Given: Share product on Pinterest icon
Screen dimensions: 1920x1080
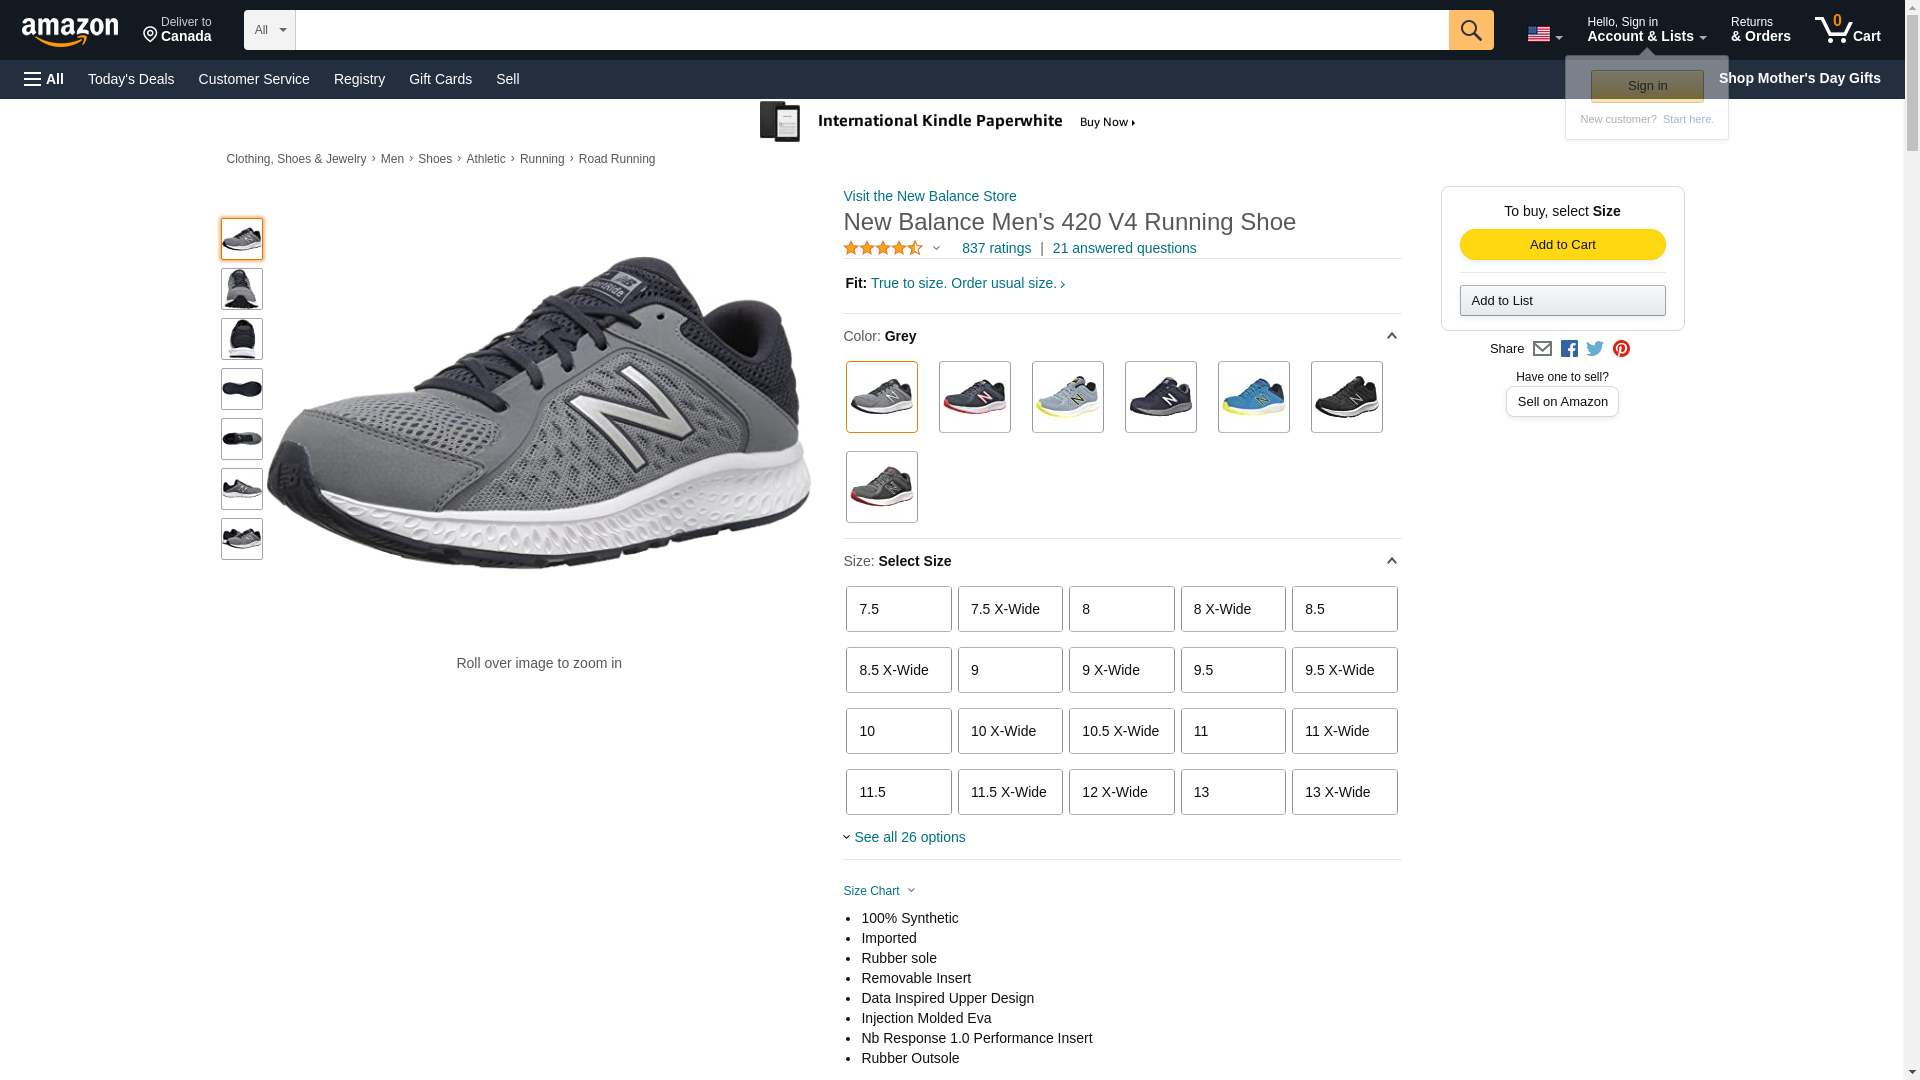Looking at the screenshot, I should pyautogui.click(x=1621, y=349).
